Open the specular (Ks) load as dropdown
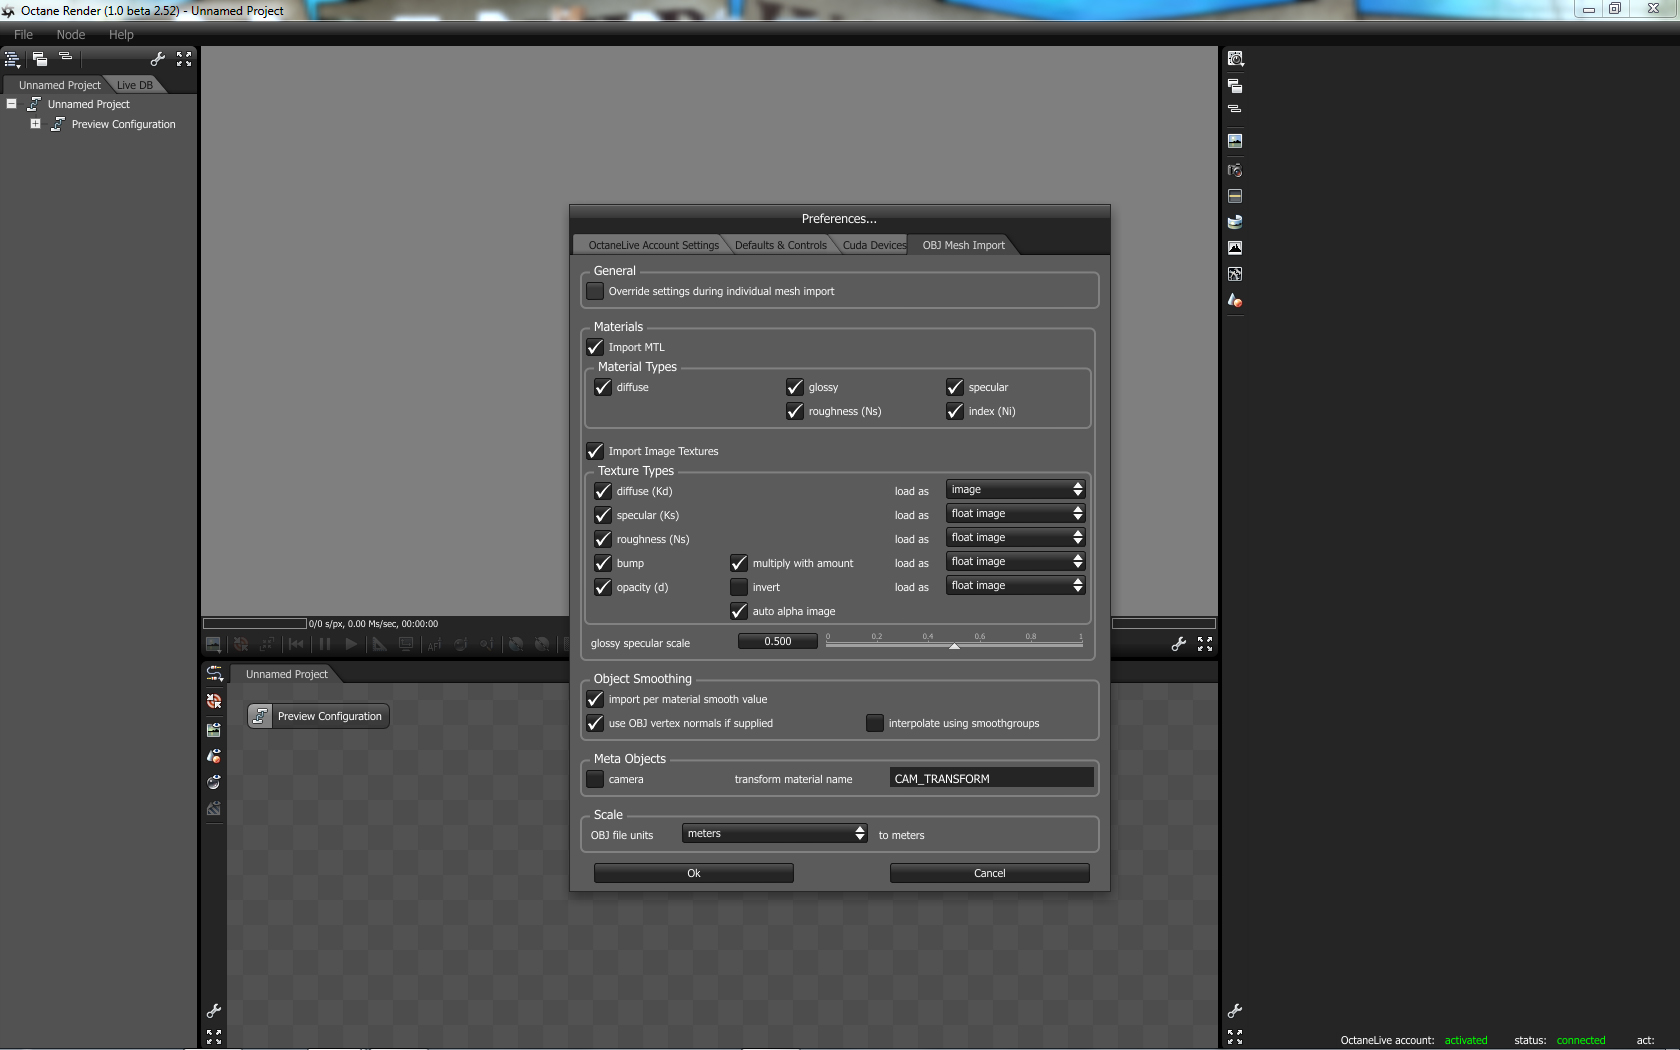Screen dimensions: 1680x1050 [1016, 513]
